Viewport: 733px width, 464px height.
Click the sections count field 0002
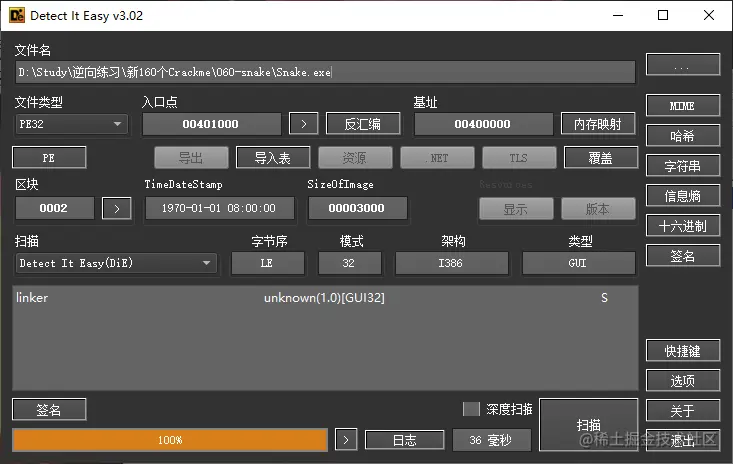pos(54,208)
